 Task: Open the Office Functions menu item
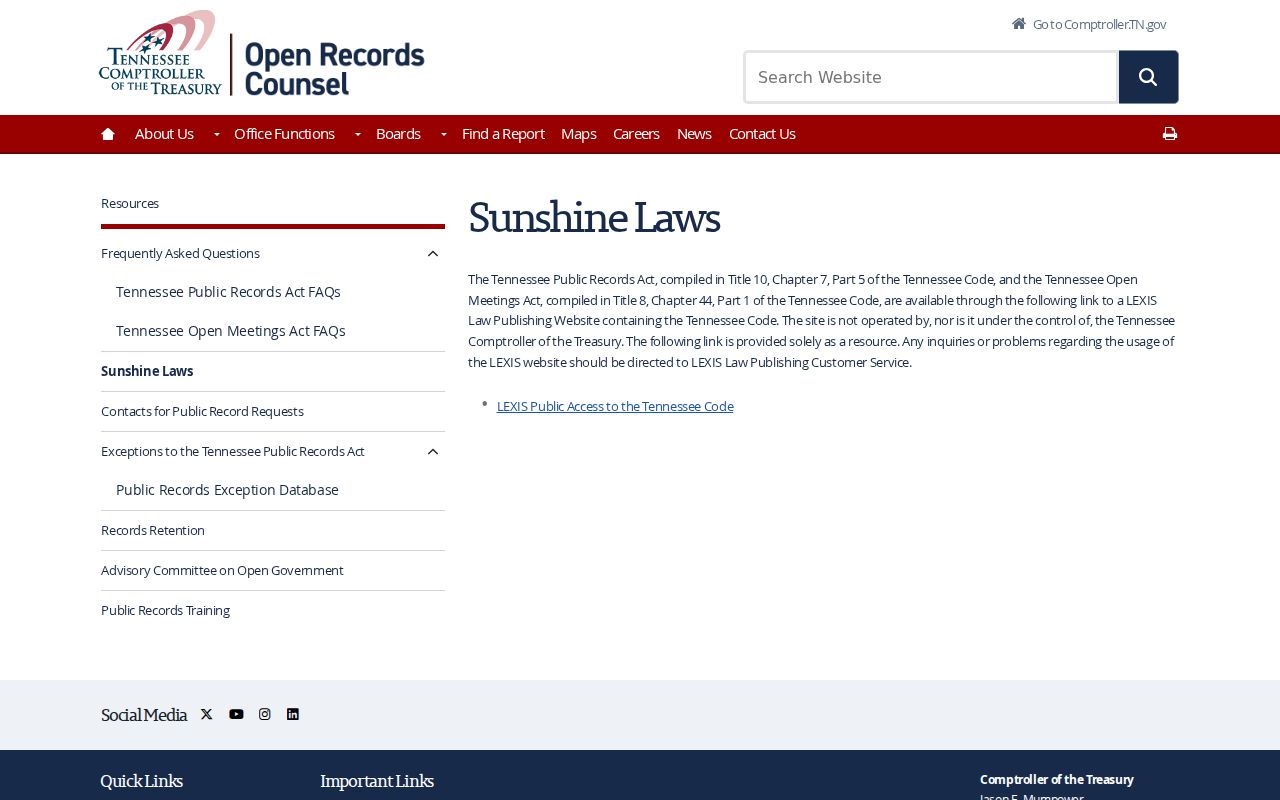[x=284, y=134]
